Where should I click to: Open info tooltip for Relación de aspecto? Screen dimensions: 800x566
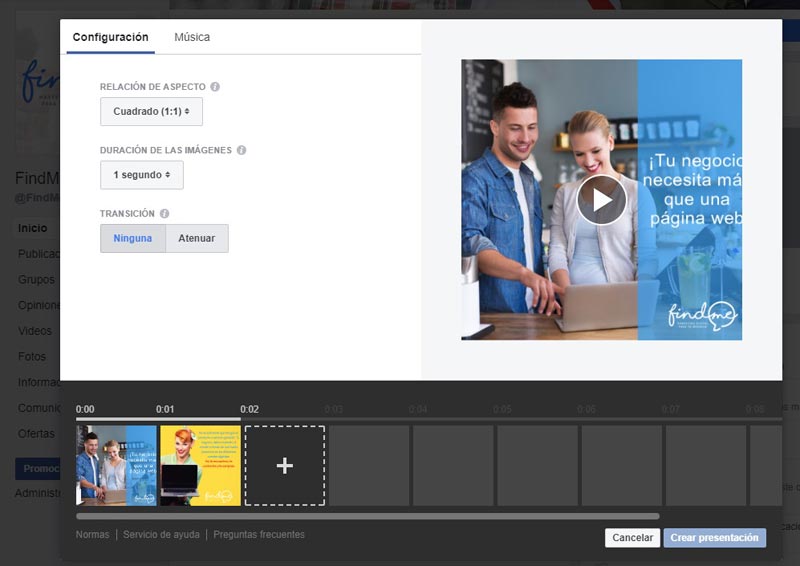tap(215, 87)
